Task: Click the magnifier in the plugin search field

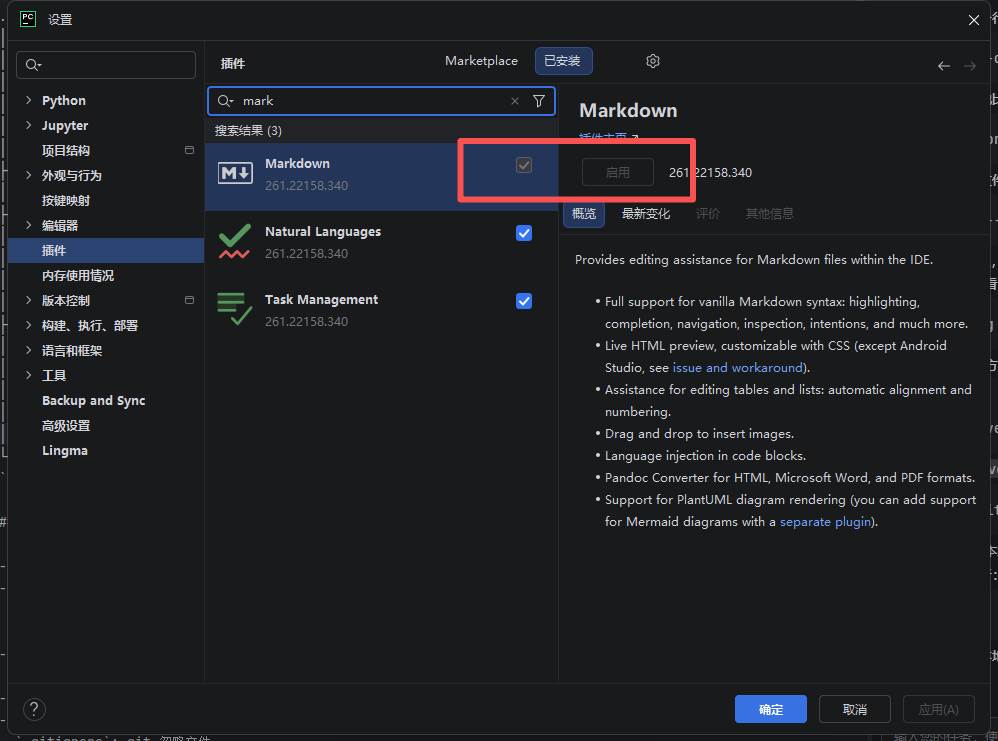Action: [225, 101]
